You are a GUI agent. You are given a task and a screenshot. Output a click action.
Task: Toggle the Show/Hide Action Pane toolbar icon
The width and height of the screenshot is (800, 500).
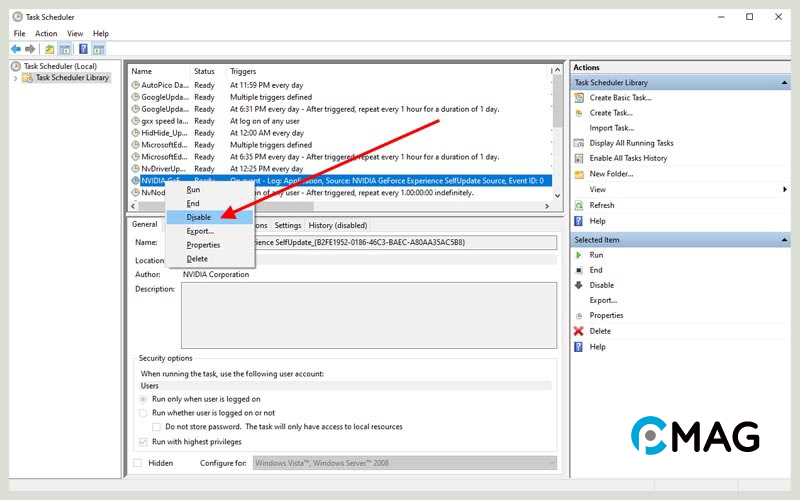(x=98, y=49)
